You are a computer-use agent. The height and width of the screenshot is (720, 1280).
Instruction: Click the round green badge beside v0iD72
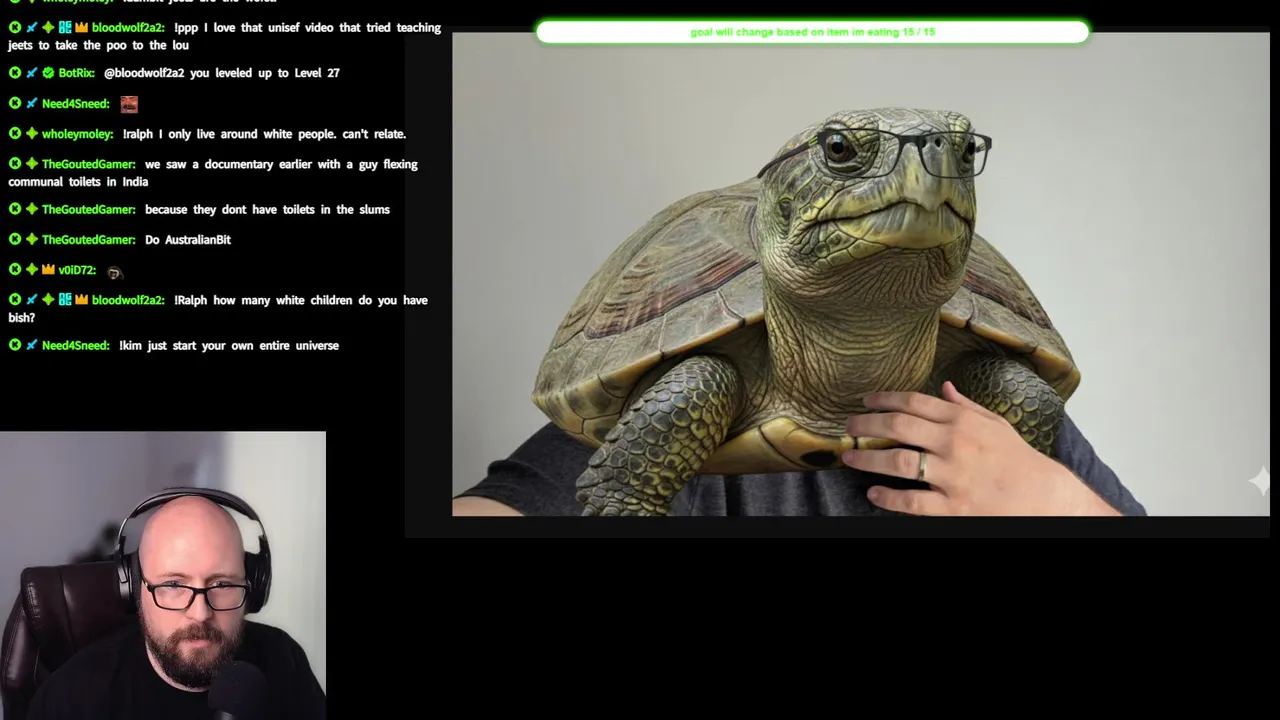tap(15, 270)
